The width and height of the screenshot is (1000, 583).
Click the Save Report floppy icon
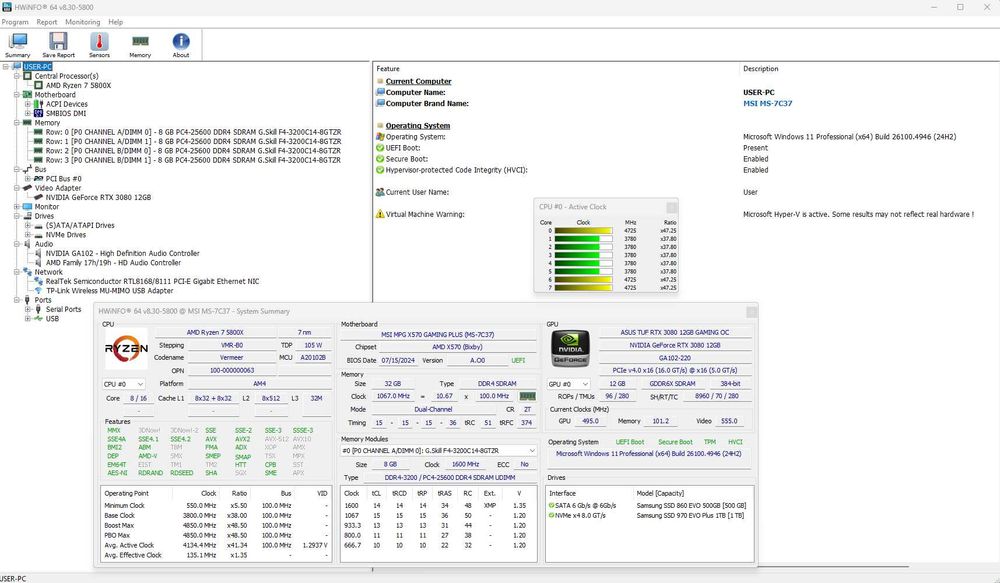tap(58, 45)
